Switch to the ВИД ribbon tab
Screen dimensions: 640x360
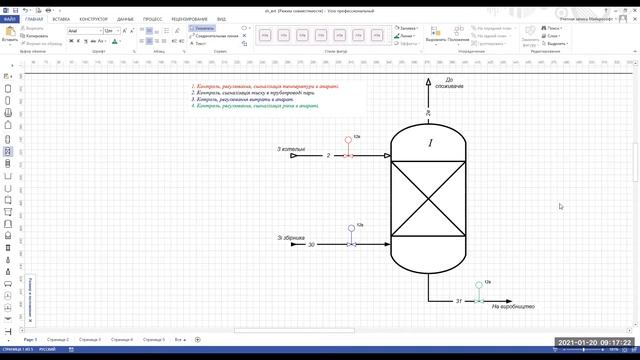[221, 19]
